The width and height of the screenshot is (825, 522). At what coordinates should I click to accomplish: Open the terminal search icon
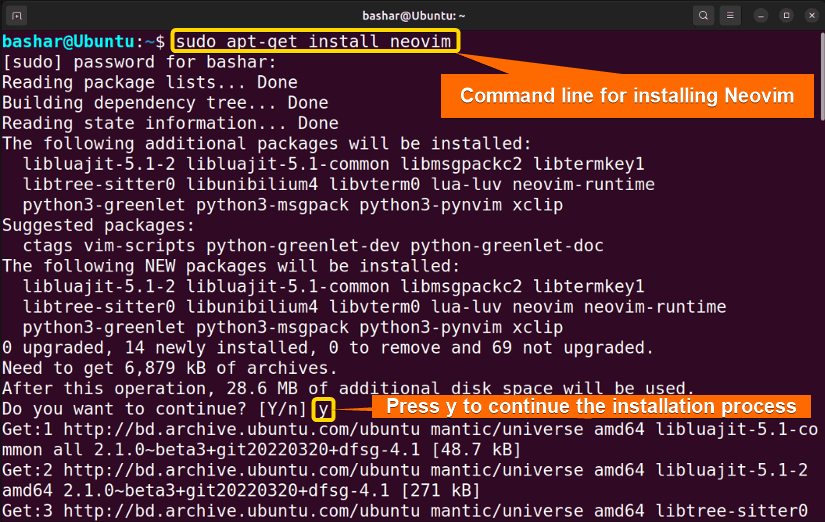(x=703, y=15)
